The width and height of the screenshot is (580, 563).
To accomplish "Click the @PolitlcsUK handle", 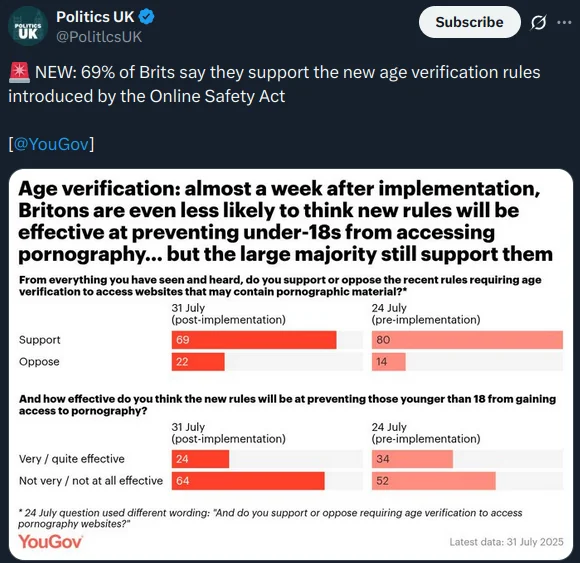I will pos(99,37).
